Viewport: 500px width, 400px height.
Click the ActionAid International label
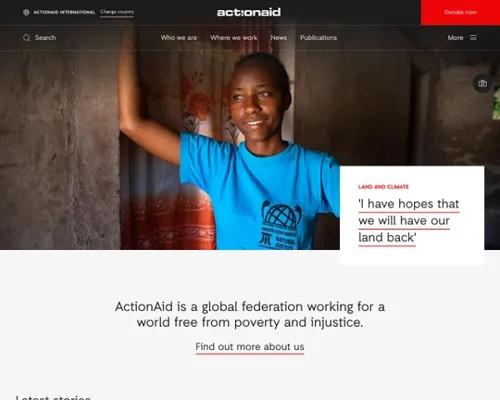(64, 12)
